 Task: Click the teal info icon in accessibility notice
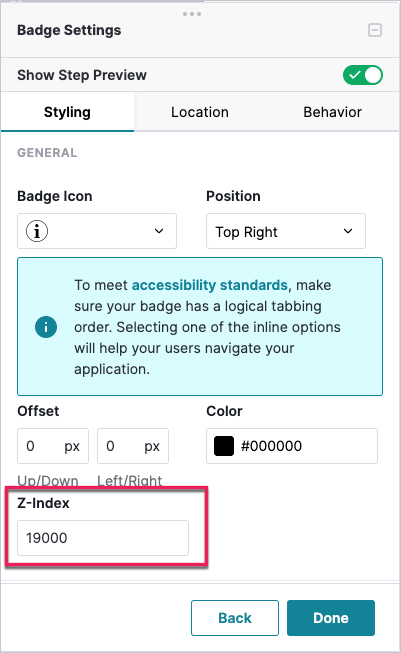coord(46,327)
